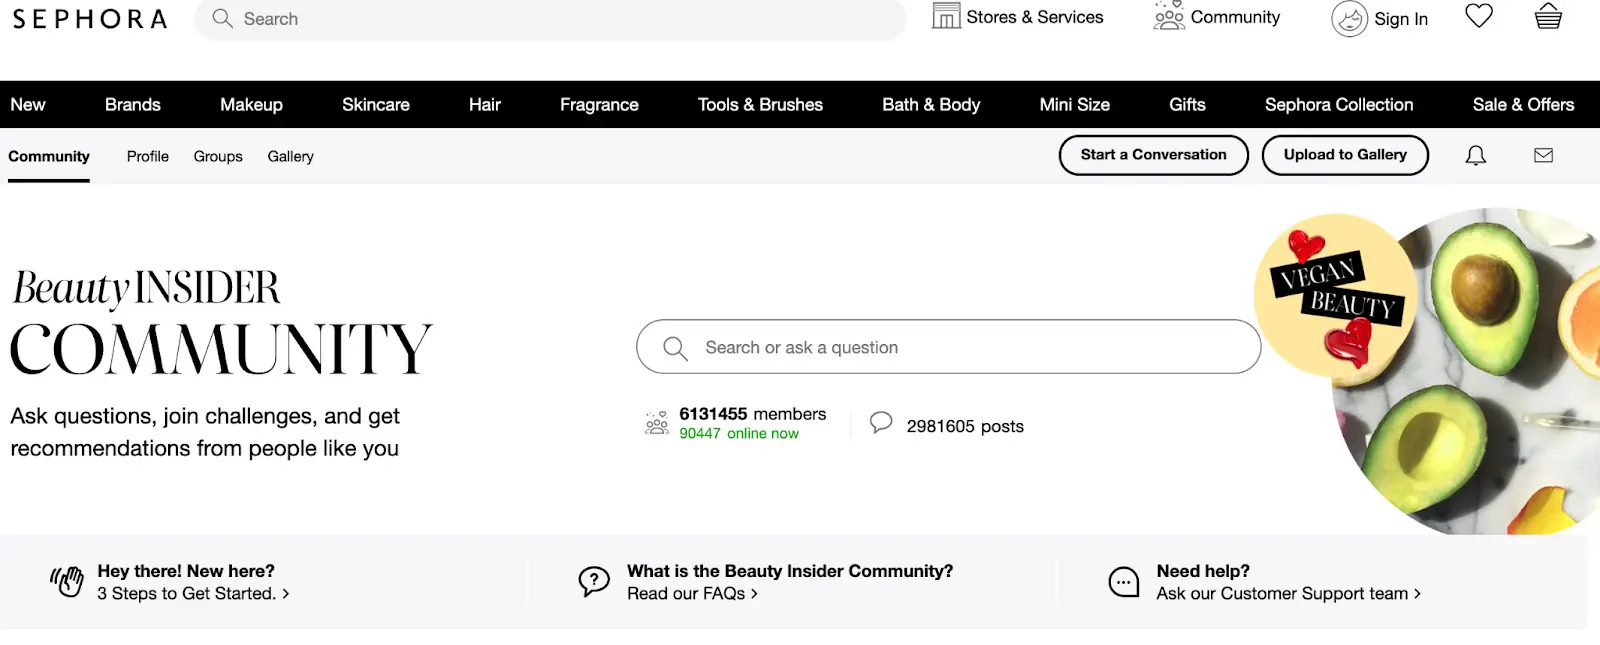Click the 2981605 posts count

(x=965, y=426)
